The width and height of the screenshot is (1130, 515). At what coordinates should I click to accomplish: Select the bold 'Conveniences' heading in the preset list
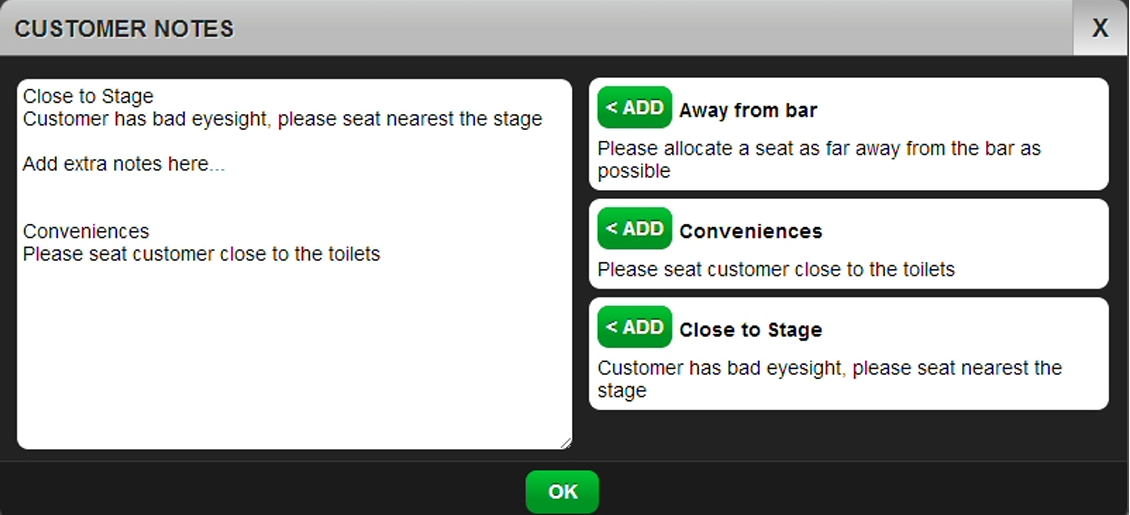coord(750,231)
